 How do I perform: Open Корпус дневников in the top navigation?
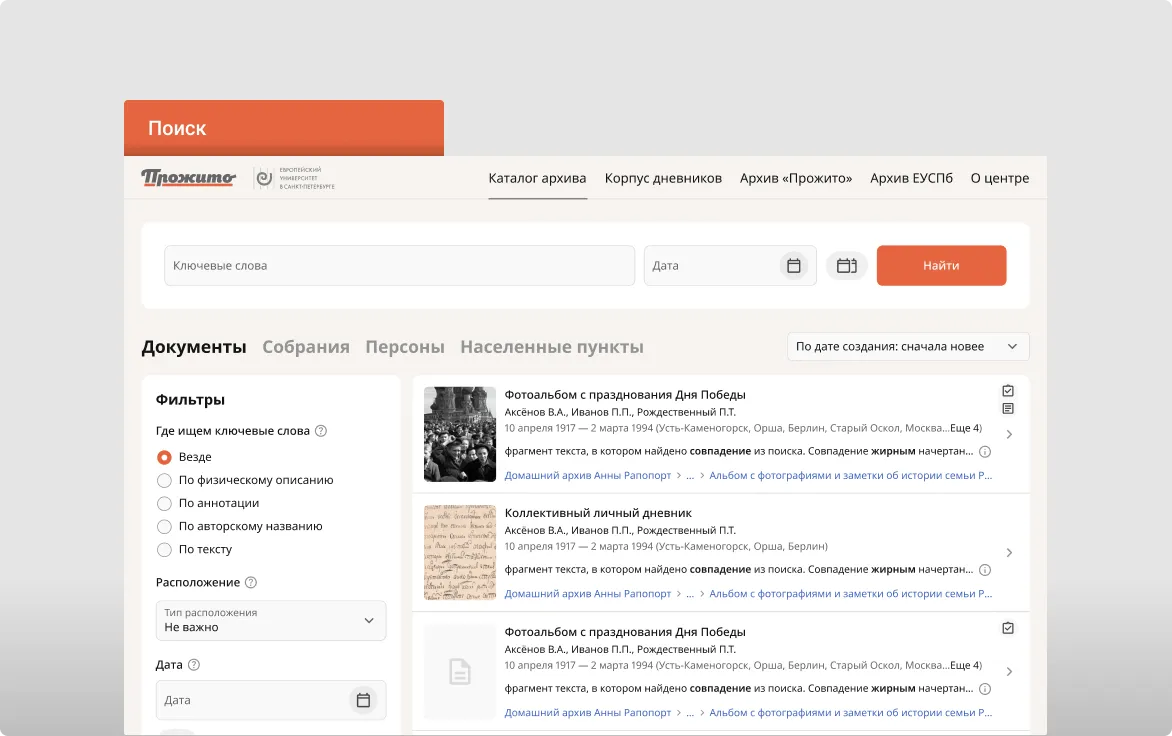[x=663, y=178]
